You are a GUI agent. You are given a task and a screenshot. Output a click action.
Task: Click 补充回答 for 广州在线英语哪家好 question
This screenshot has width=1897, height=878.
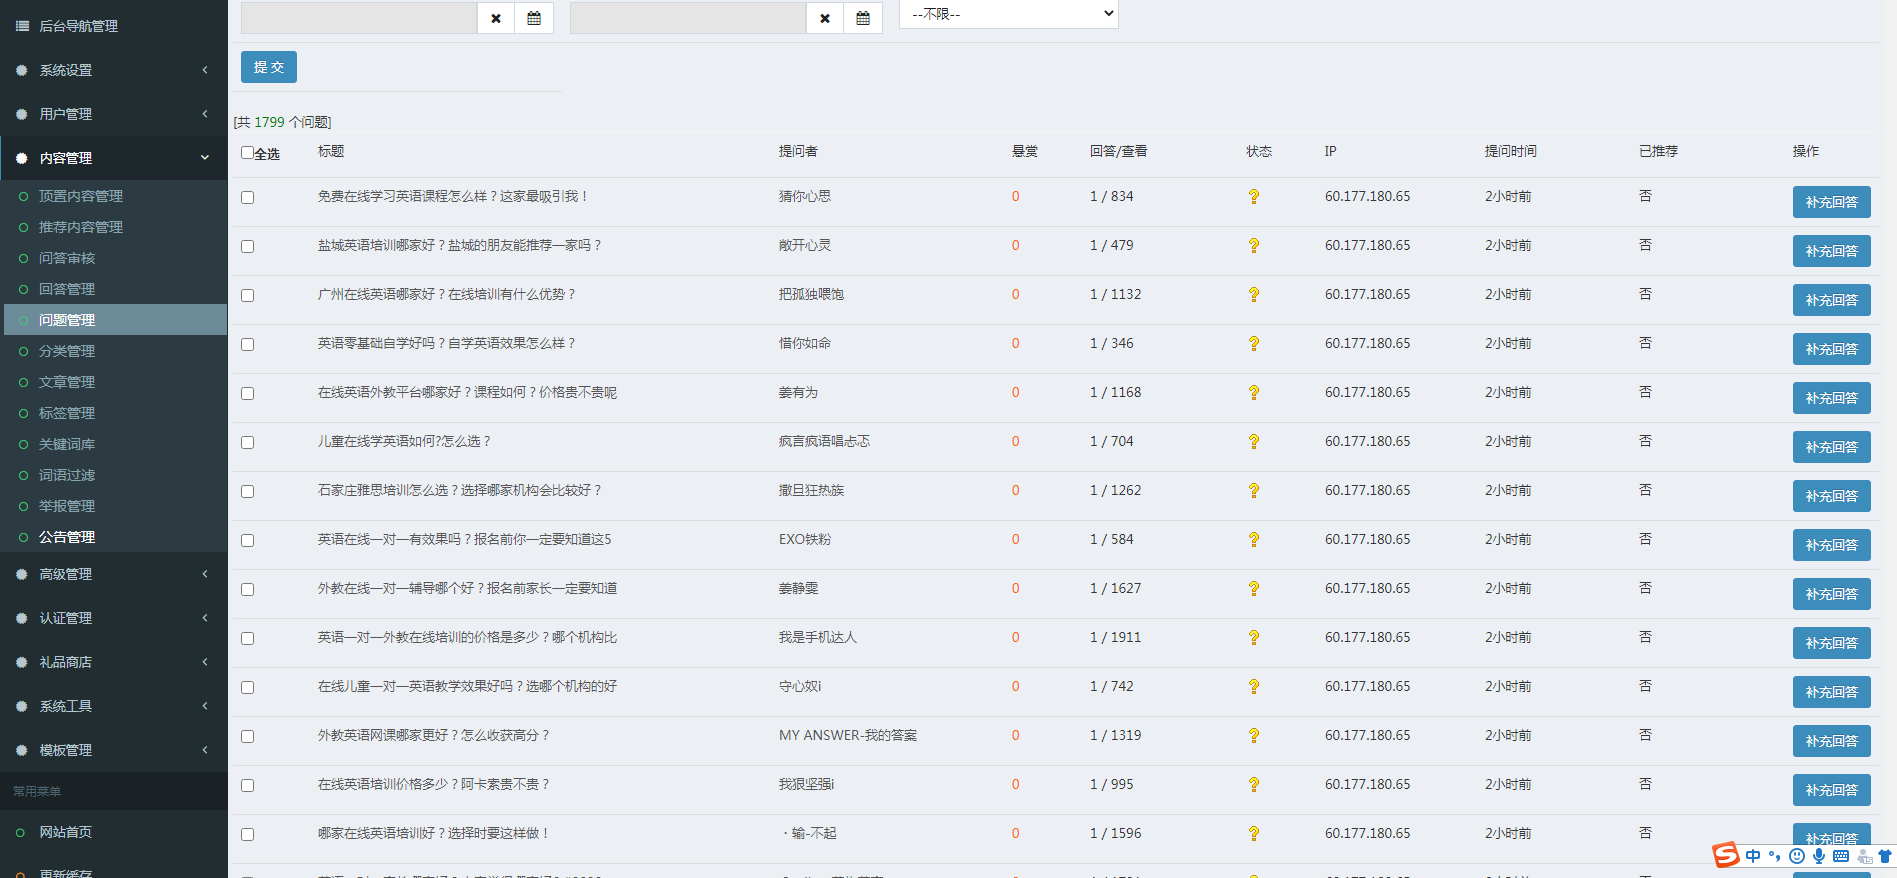[1831, 300]
